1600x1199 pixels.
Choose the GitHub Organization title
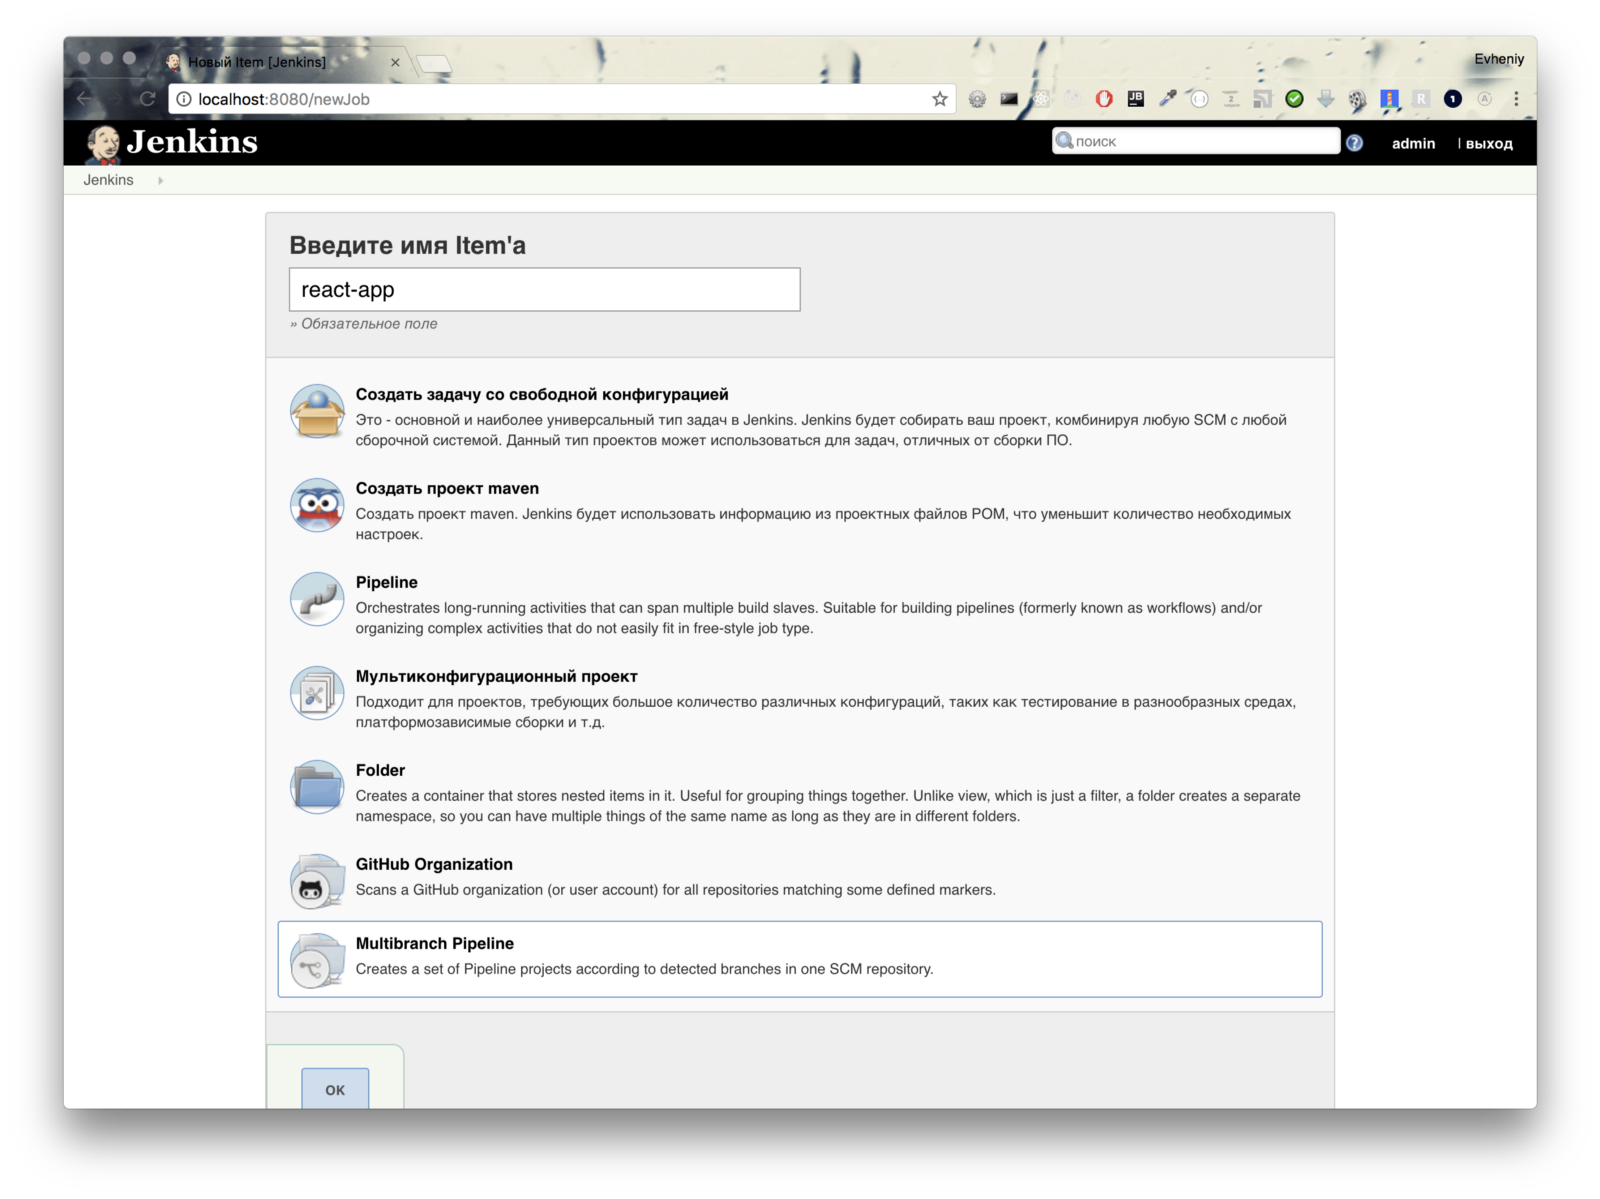[434, 864]
